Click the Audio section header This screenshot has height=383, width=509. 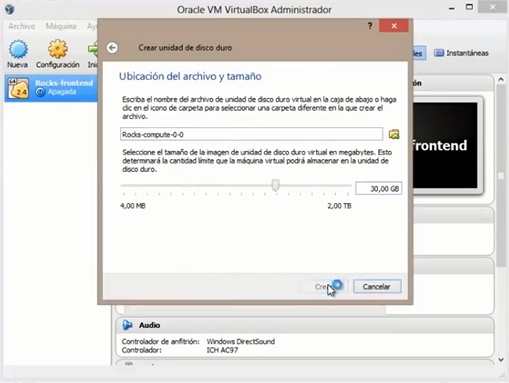point(305,325)
